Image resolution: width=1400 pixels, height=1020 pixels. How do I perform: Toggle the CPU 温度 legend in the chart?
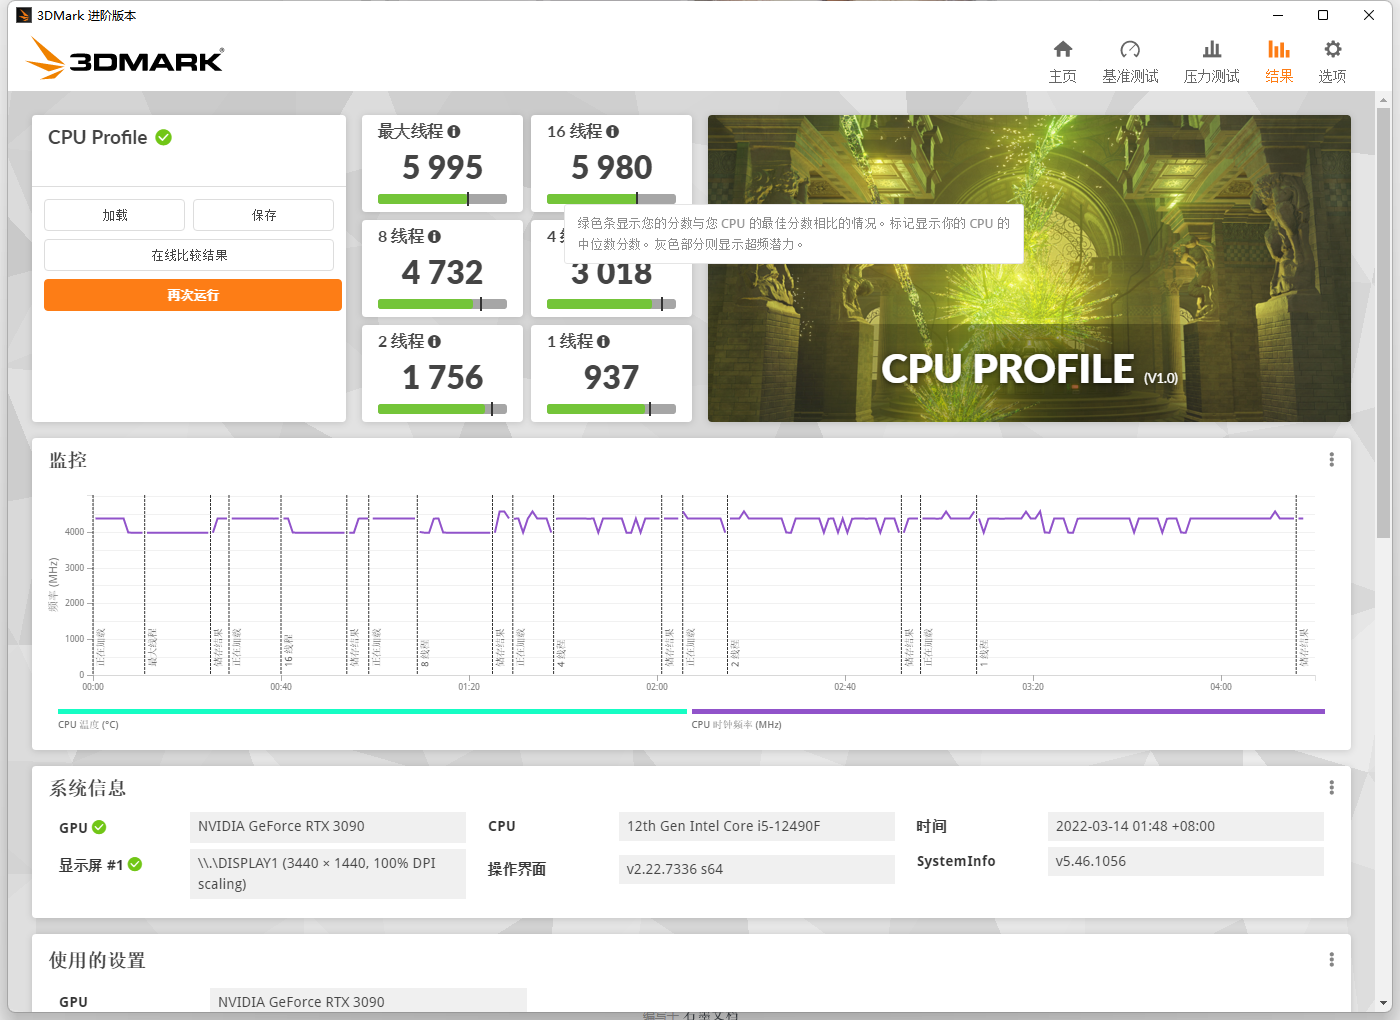(89, 724)
